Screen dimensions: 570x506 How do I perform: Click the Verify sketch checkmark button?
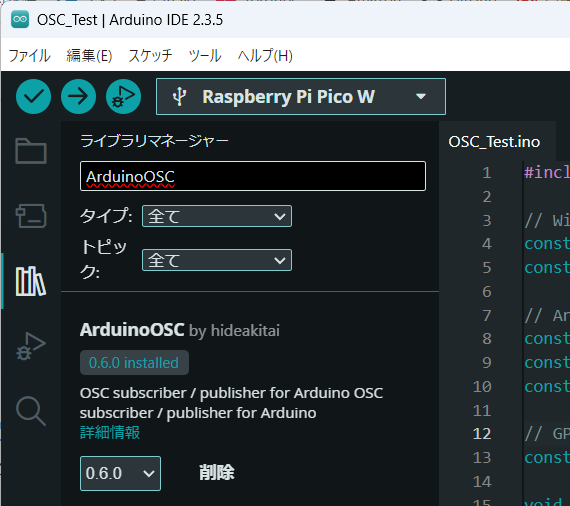[x=33, y=96]
